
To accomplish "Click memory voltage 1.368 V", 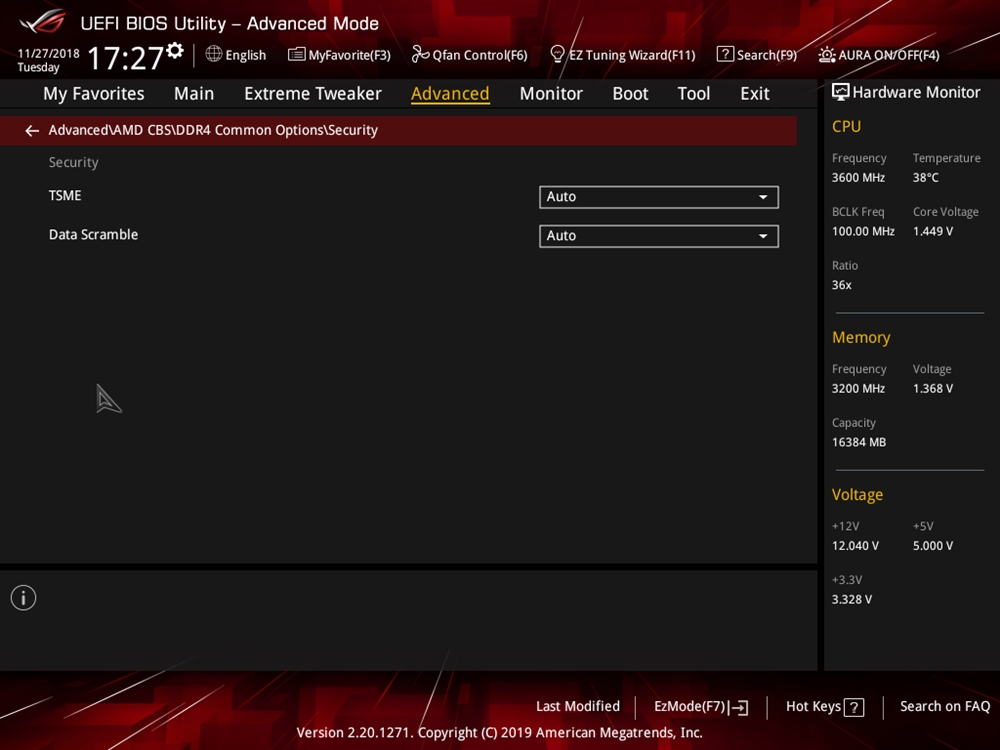I will click(x=932, y=389).
